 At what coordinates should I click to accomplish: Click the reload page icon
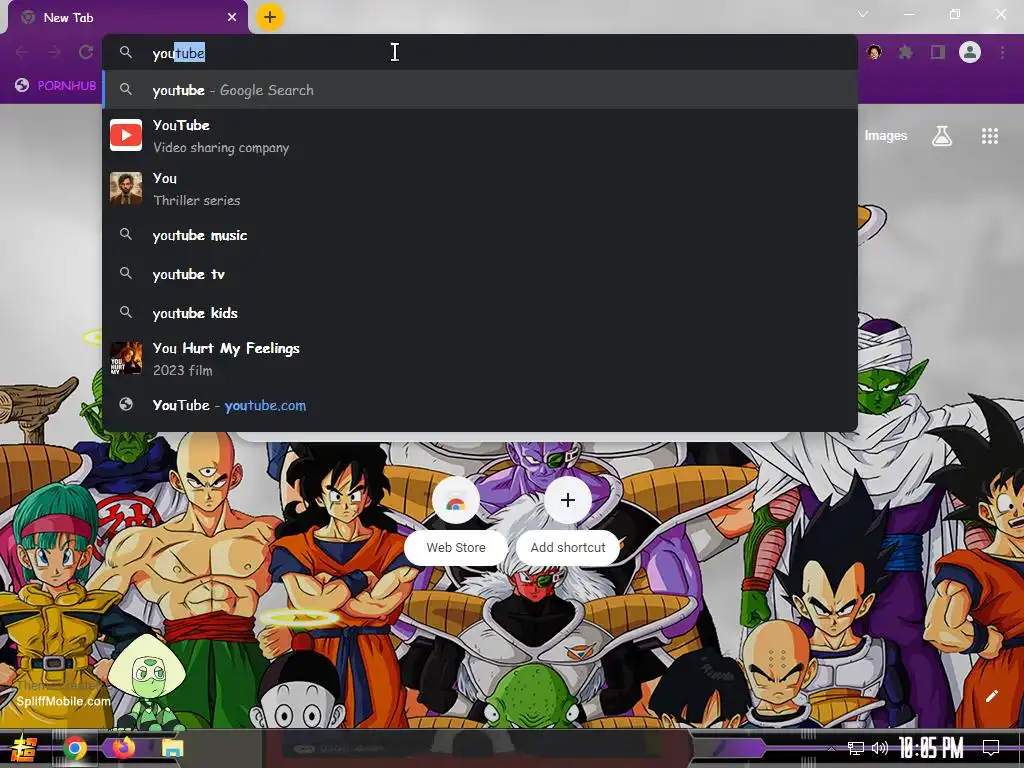pyautogui.click(x=86, y=52)
